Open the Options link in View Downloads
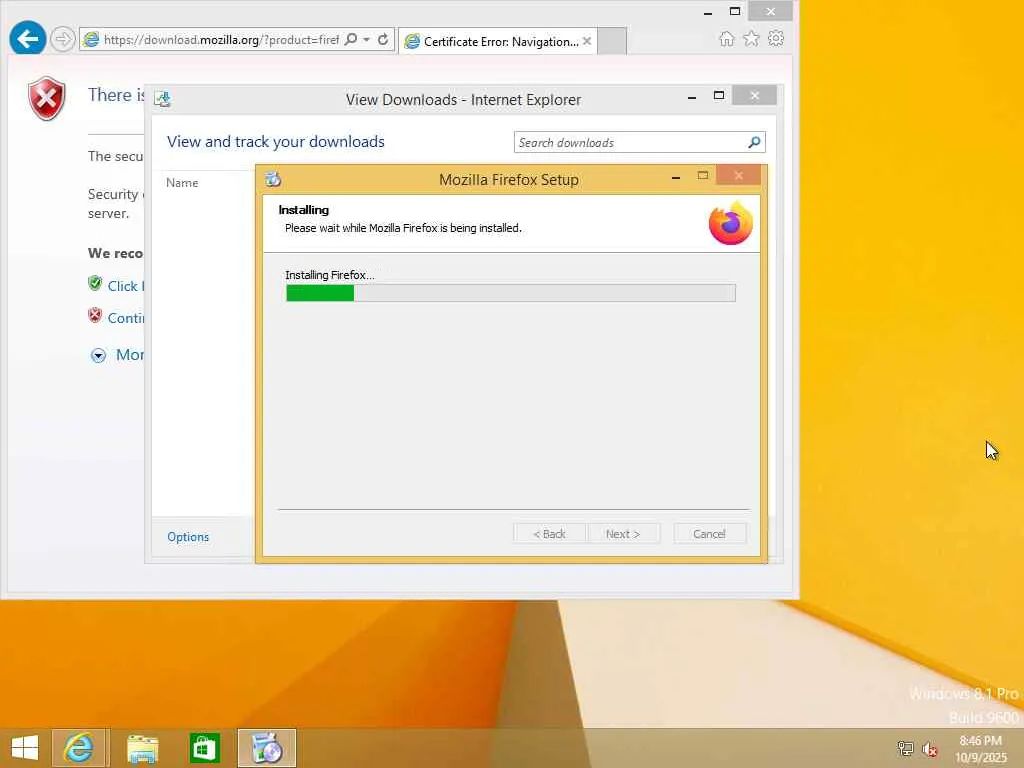Viewport: 1024px width, 768px height. [x=188, y=537]
